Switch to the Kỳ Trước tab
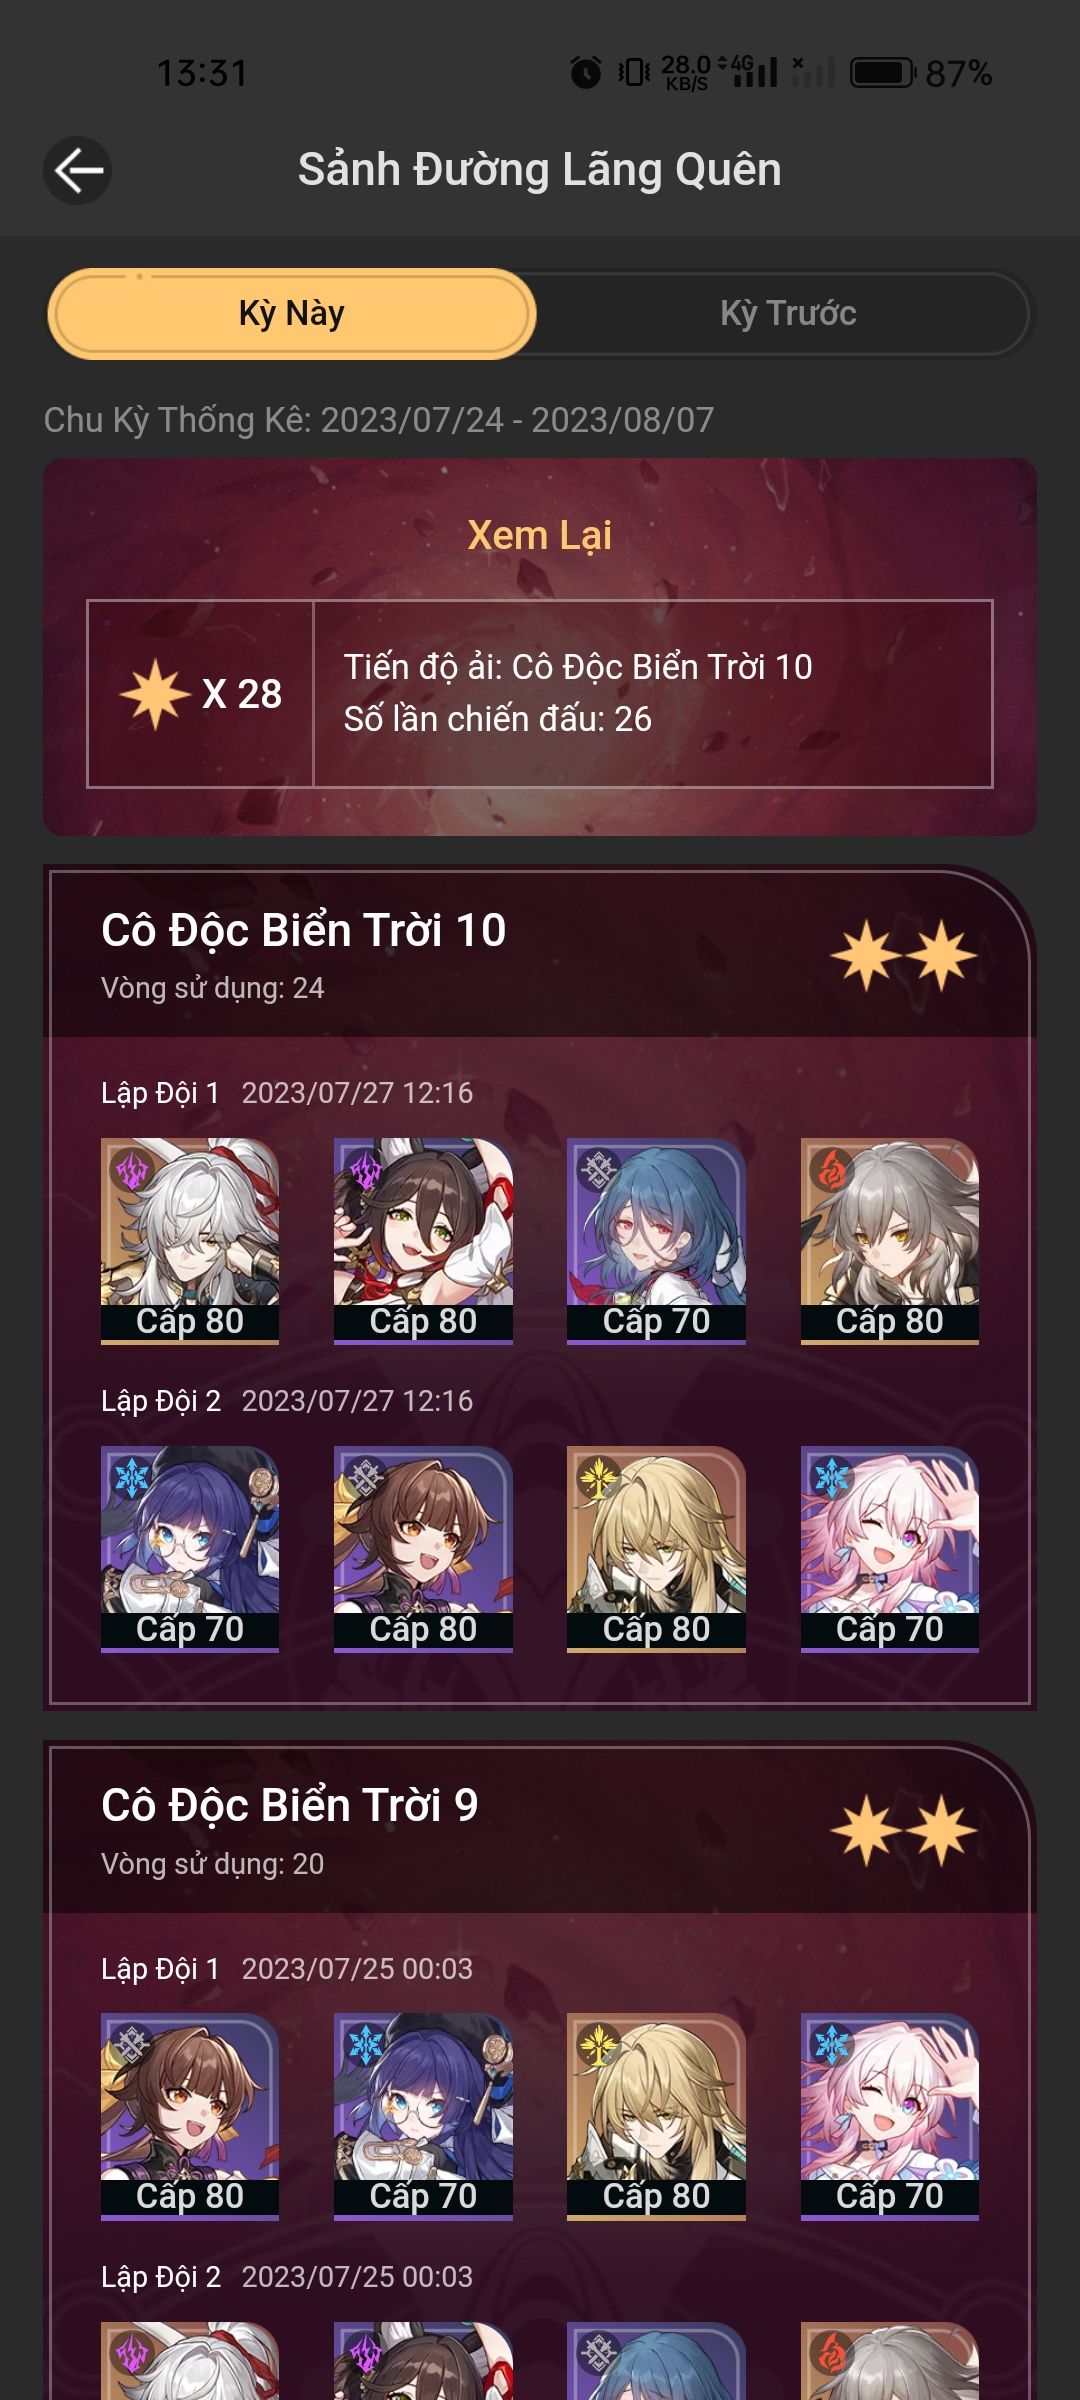Screen dimensions: 1080x2400 [788, 313]
